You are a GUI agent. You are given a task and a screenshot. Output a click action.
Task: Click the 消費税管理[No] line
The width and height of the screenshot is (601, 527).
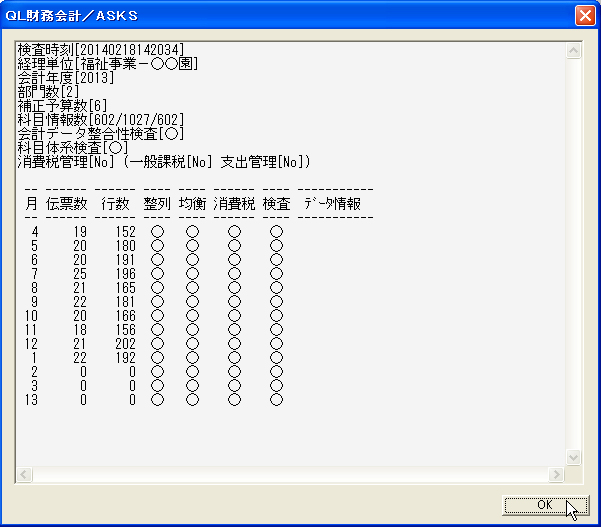click(x=164, y=162)
